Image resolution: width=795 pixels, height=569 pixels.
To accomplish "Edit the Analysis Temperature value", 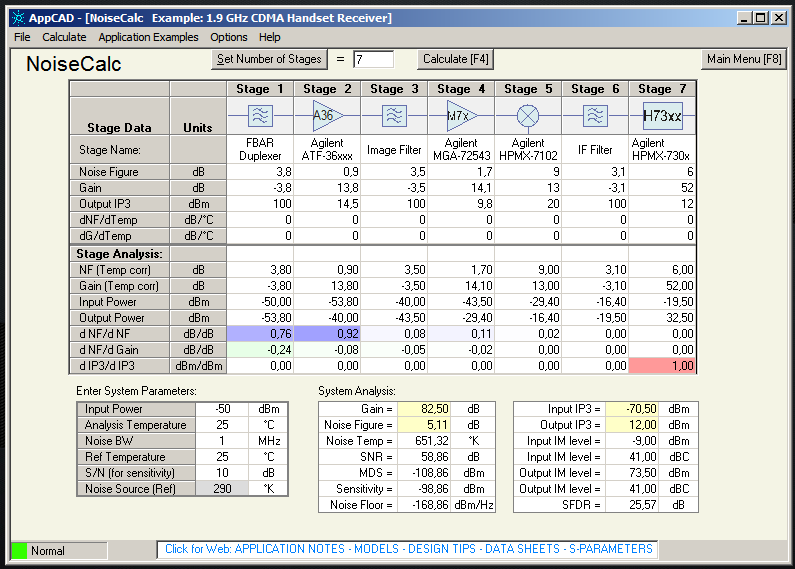I will coord(222,425).
